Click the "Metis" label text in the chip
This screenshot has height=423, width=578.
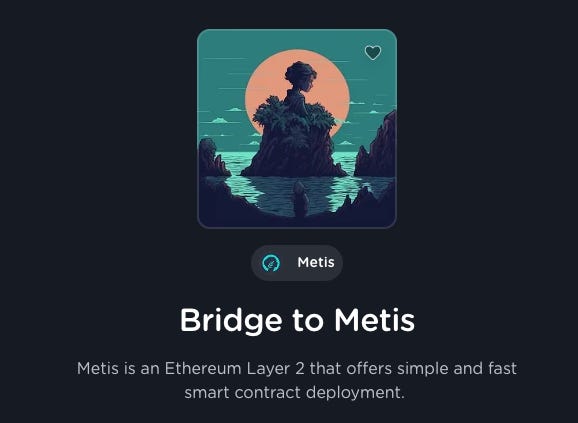coord(316,262)
